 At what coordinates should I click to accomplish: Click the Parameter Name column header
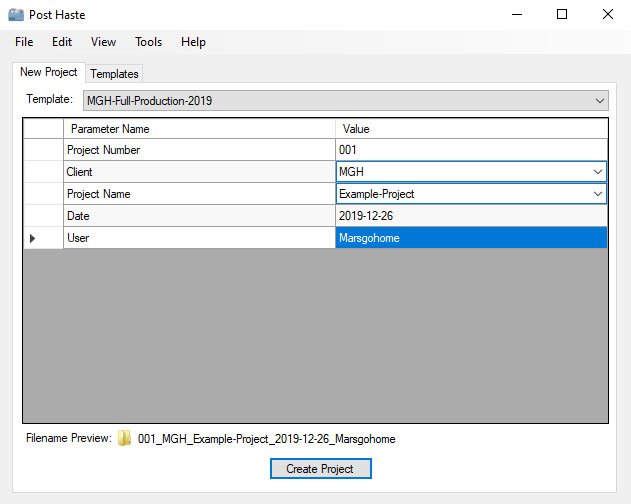pos(199,129)
